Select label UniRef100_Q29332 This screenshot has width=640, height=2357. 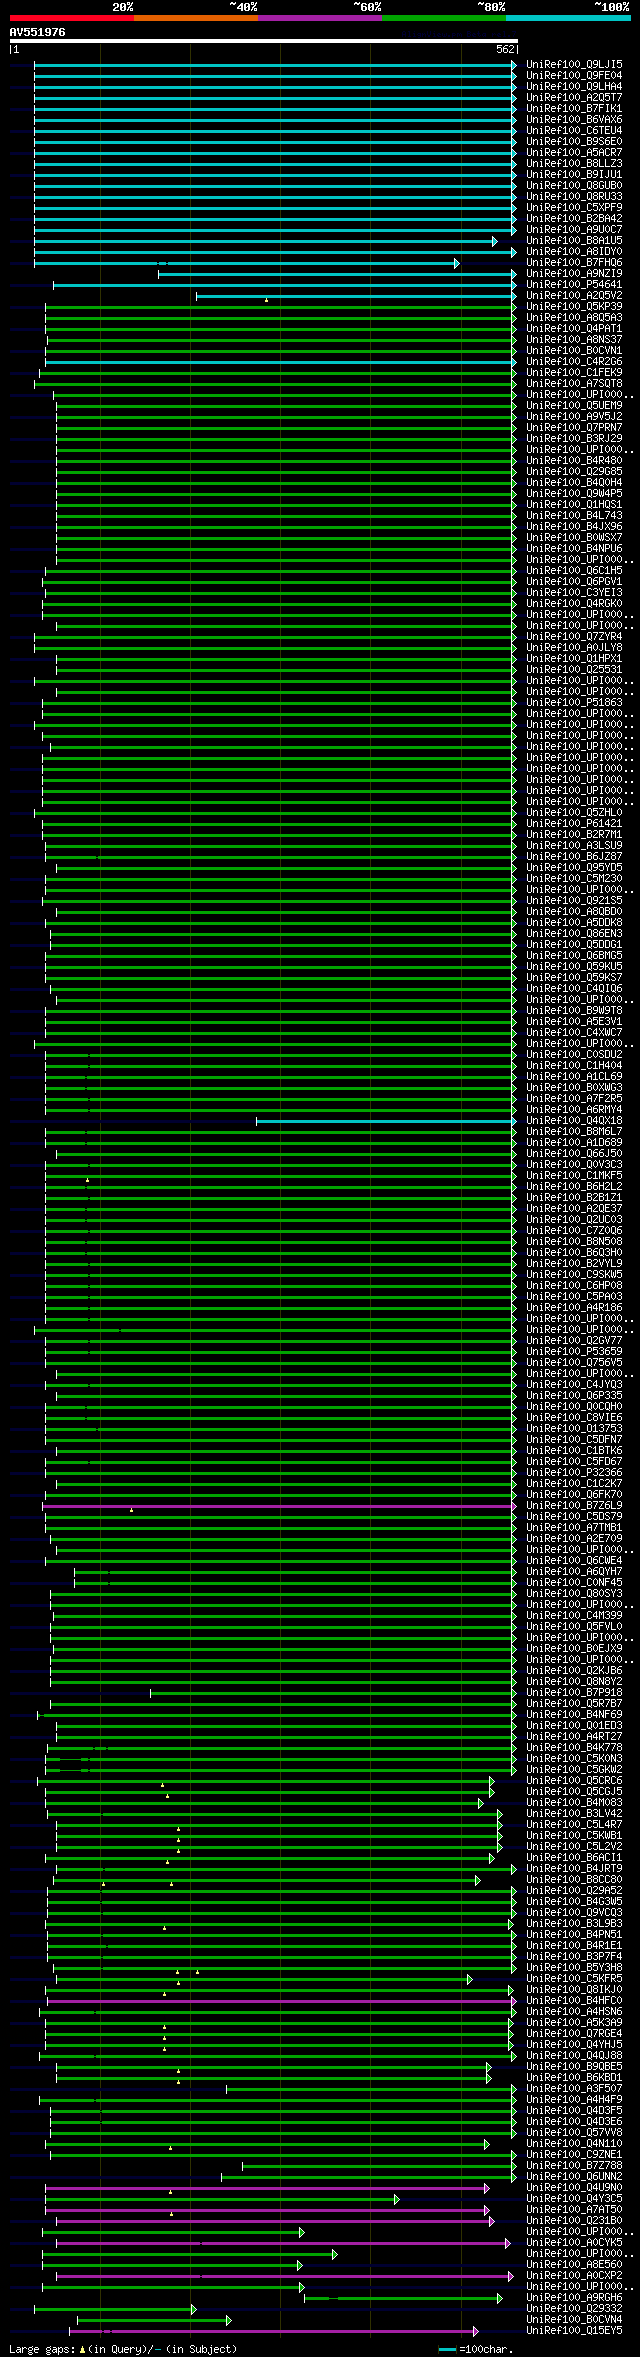click(x=574, y=2309)
